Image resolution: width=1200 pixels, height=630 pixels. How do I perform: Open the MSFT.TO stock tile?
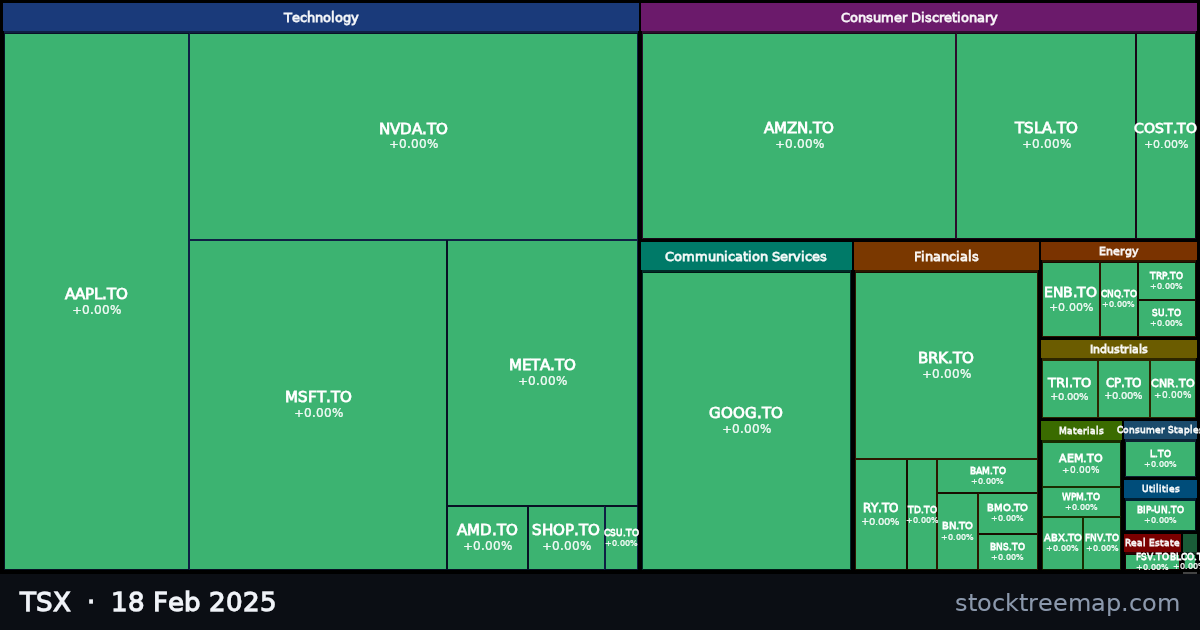tap(318, 405)
